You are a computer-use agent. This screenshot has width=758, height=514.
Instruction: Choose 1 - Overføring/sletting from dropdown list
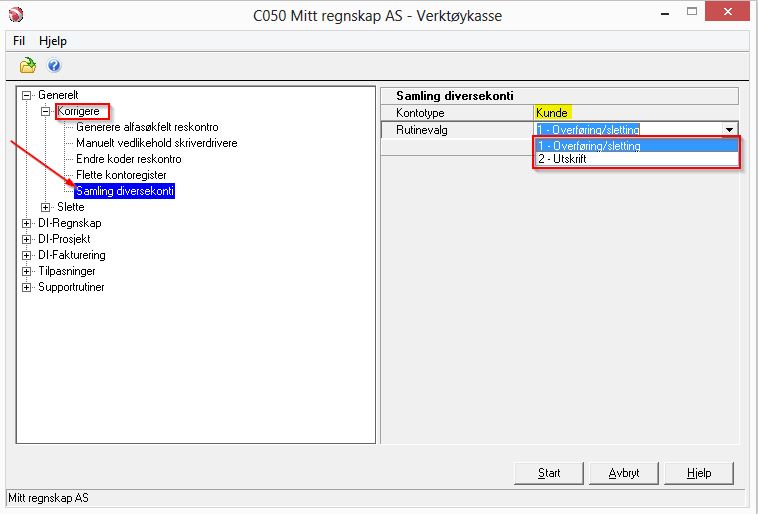pos(637,146)
